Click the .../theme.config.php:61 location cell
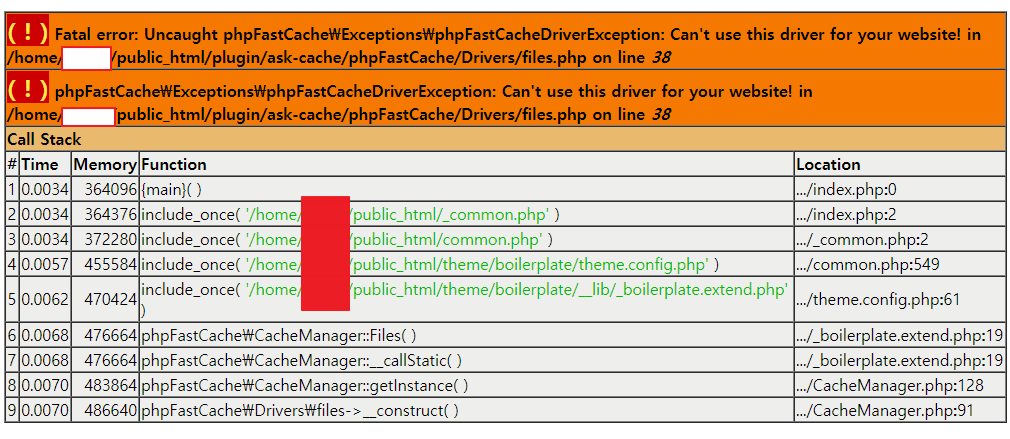 tap(899, 299)
